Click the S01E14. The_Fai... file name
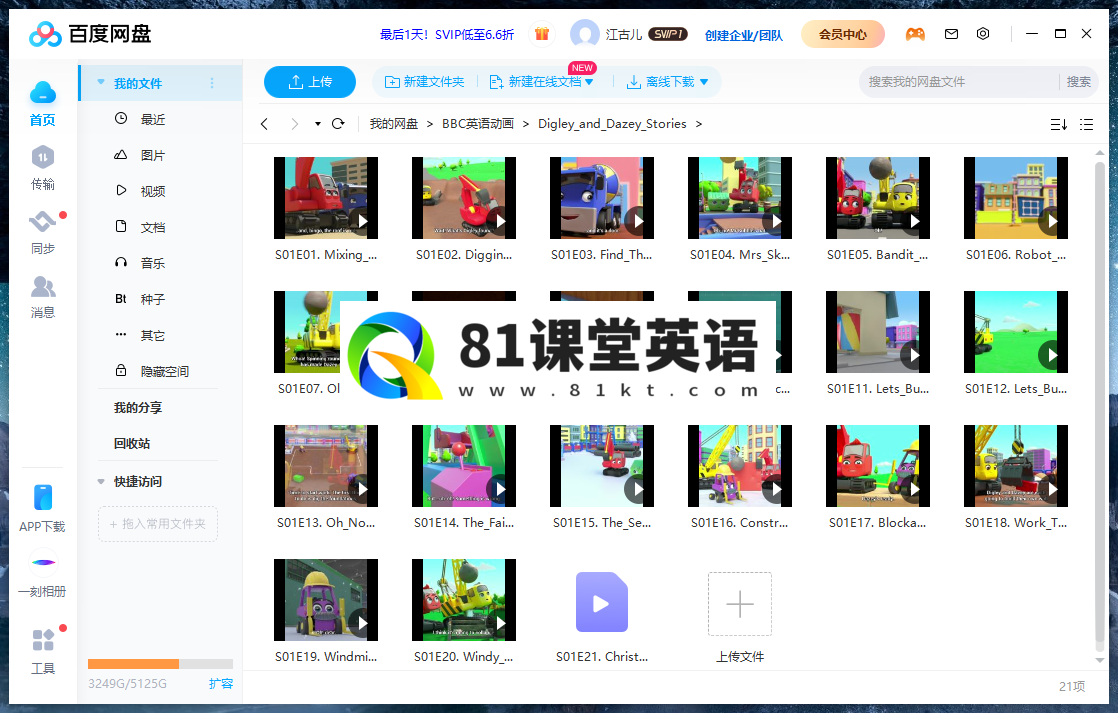This screenshot has width=1118, height=713. (464, 523)
